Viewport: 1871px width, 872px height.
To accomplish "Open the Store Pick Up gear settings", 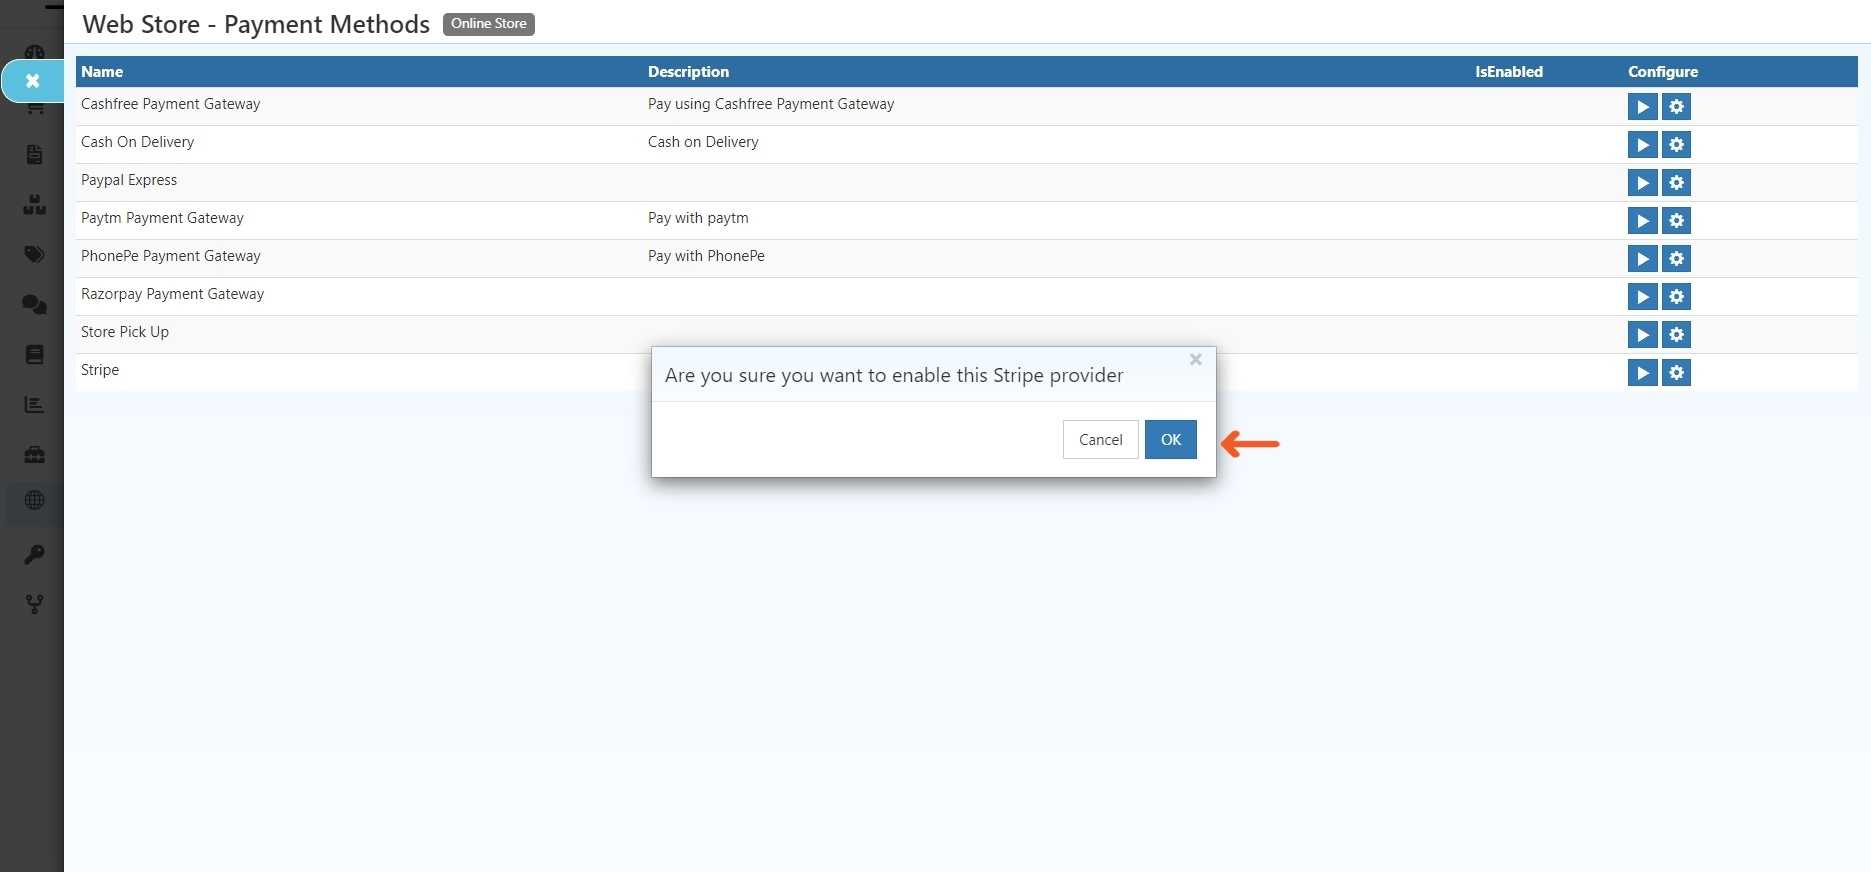I will [x=1676, y=334].
